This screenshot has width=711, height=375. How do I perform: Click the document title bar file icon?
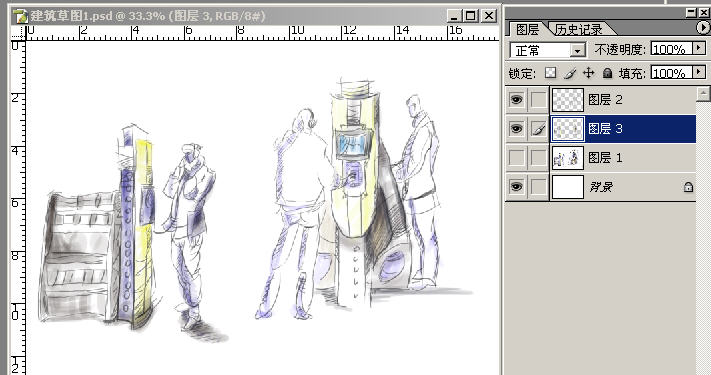coord(20,16)
